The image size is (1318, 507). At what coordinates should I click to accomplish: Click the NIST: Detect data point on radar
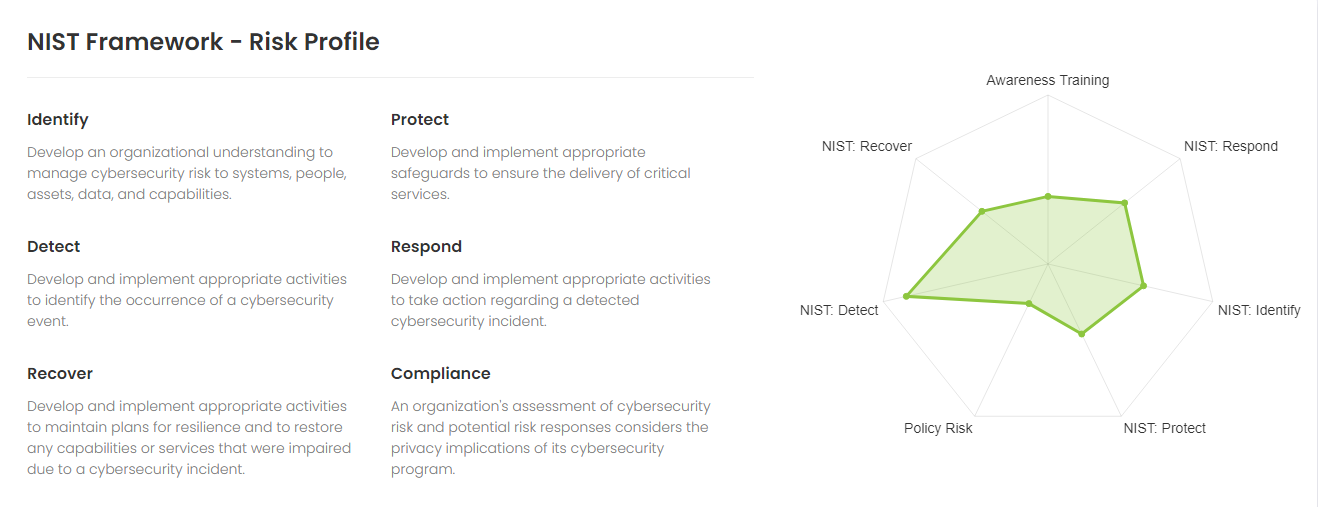906,296
